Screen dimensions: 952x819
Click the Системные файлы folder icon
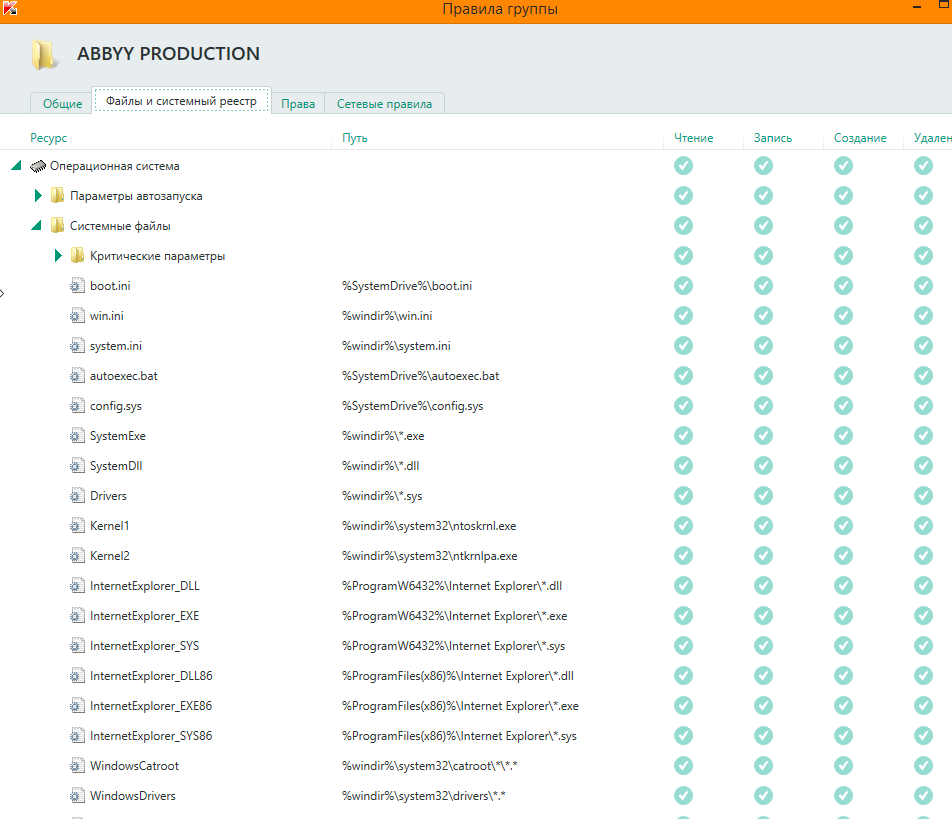[x=57, y=226]
